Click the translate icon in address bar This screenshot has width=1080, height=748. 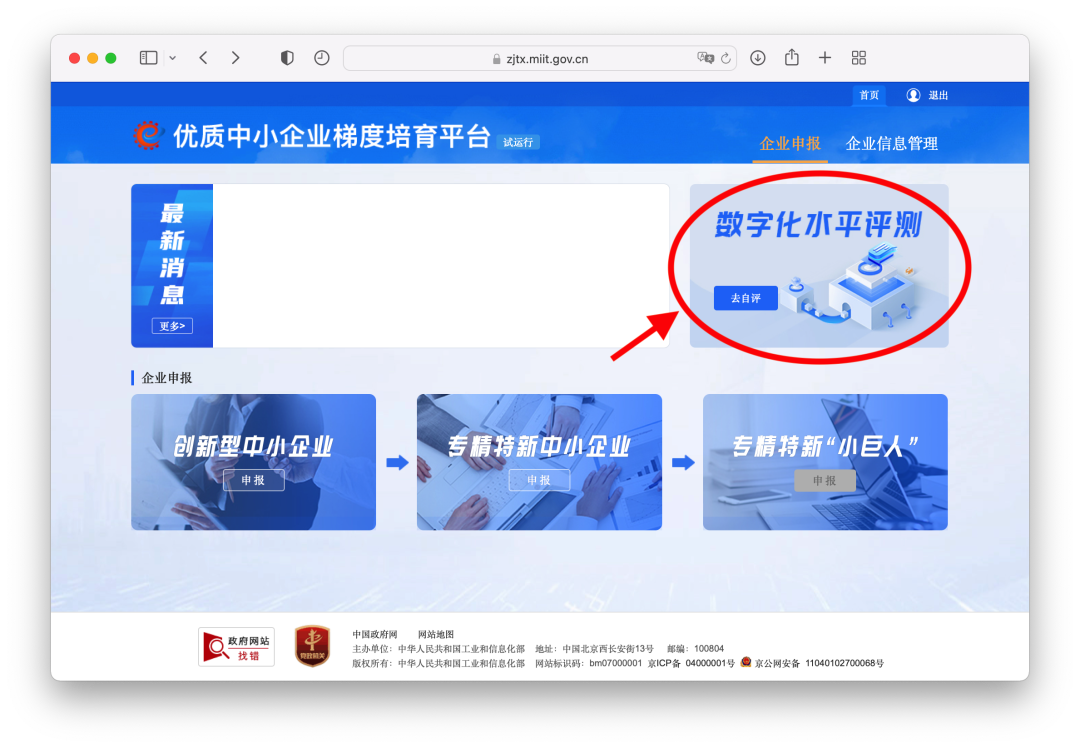(x=705, y=58)
